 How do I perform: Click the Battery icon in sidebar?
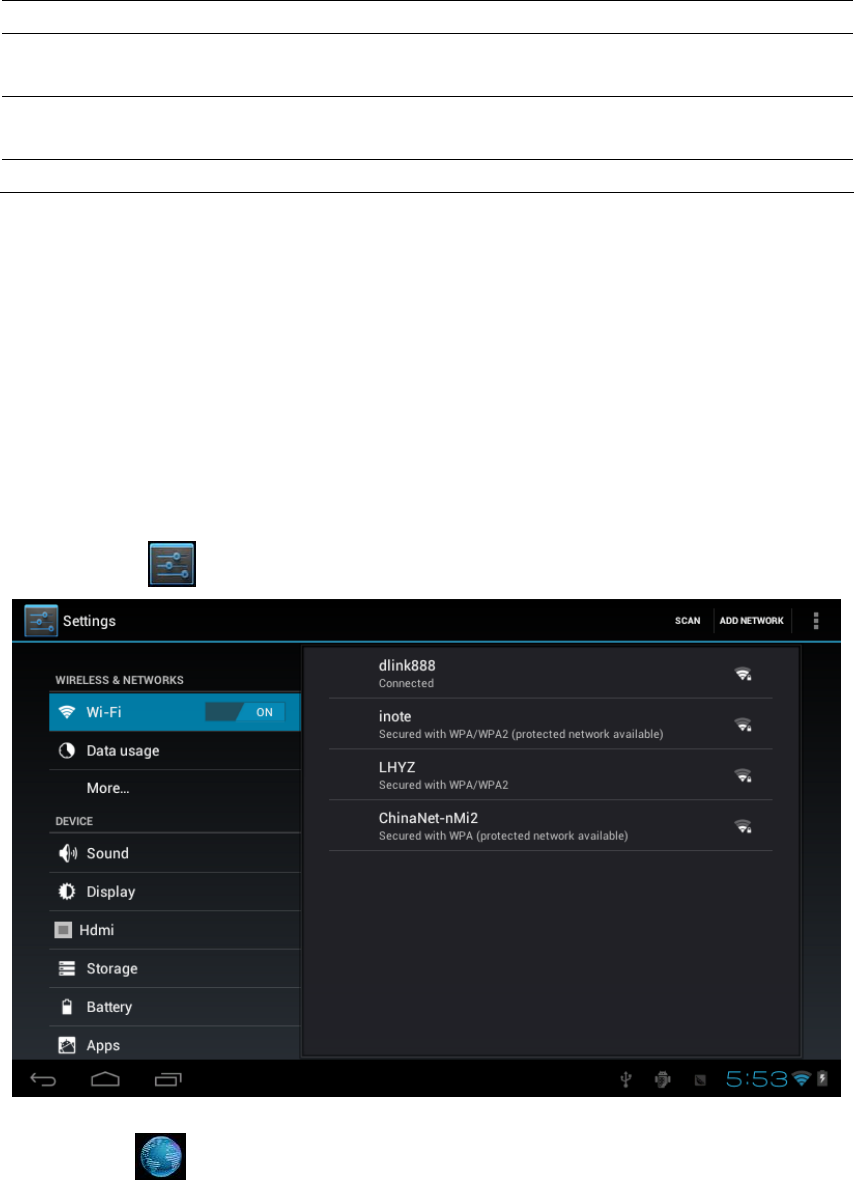tap(67, 1007)
